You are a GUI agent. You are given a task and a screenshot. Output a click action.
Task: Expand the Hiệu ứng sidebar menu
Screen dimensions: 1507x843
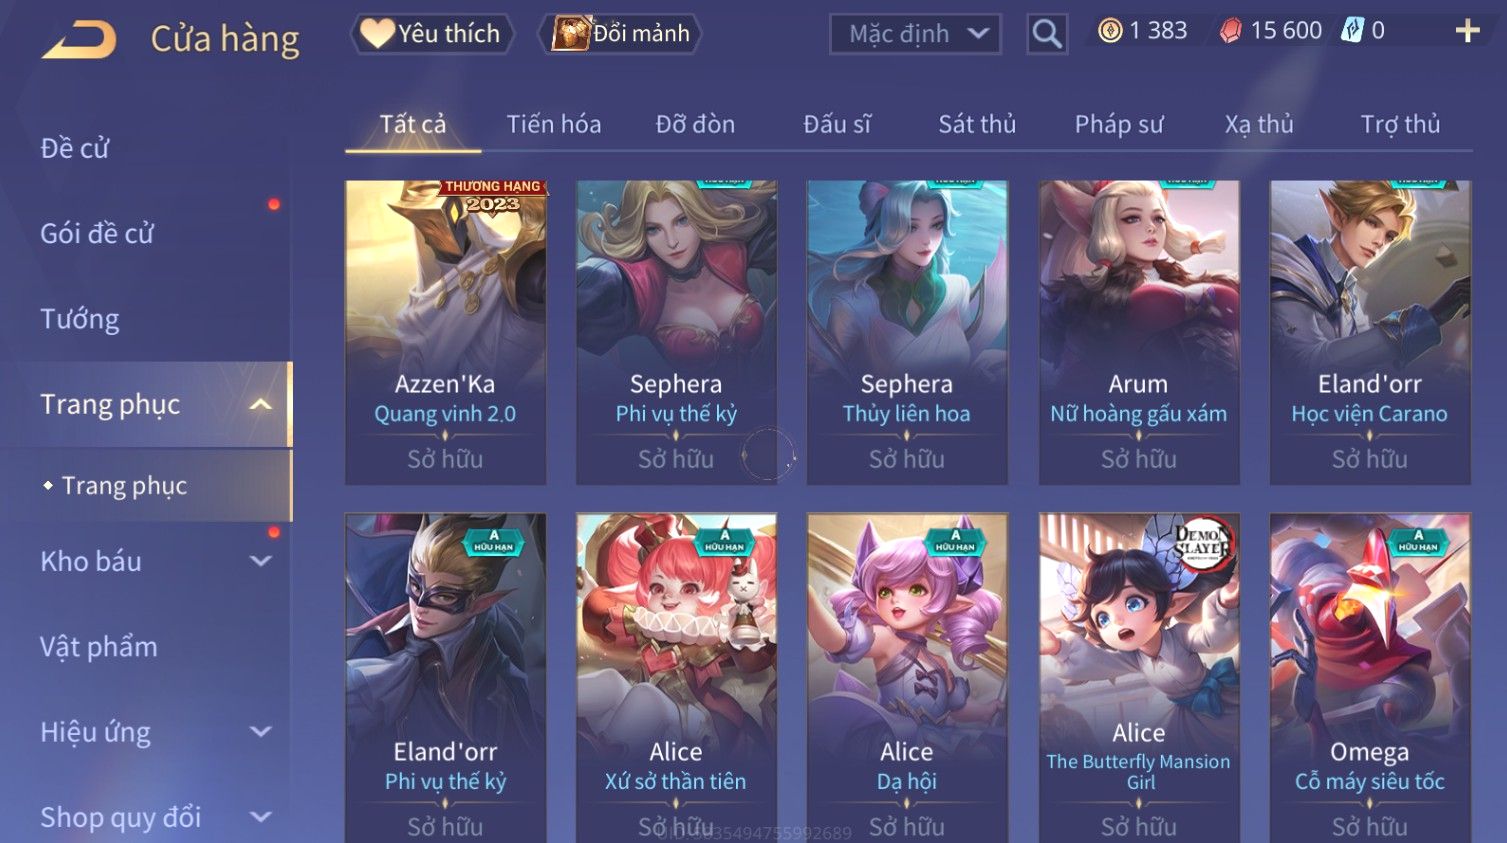(261, 732)
